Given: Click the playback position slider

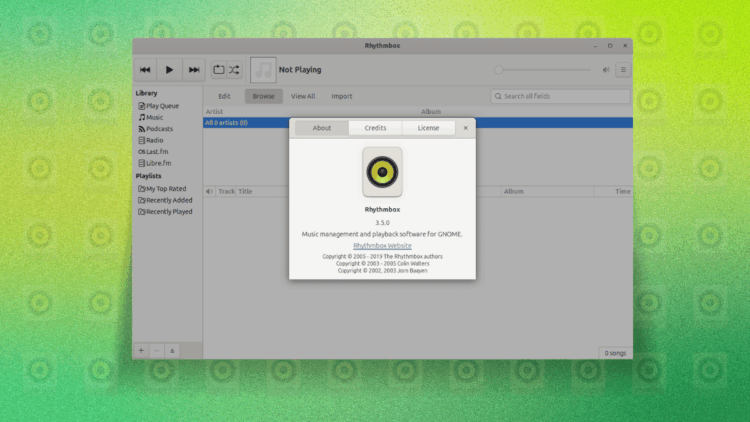Looking at the screenshot, I should 542,70.
